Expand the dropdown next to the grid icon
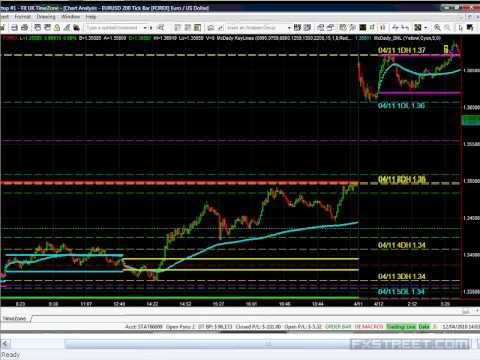The image size is (480, 360). (426, 28)
